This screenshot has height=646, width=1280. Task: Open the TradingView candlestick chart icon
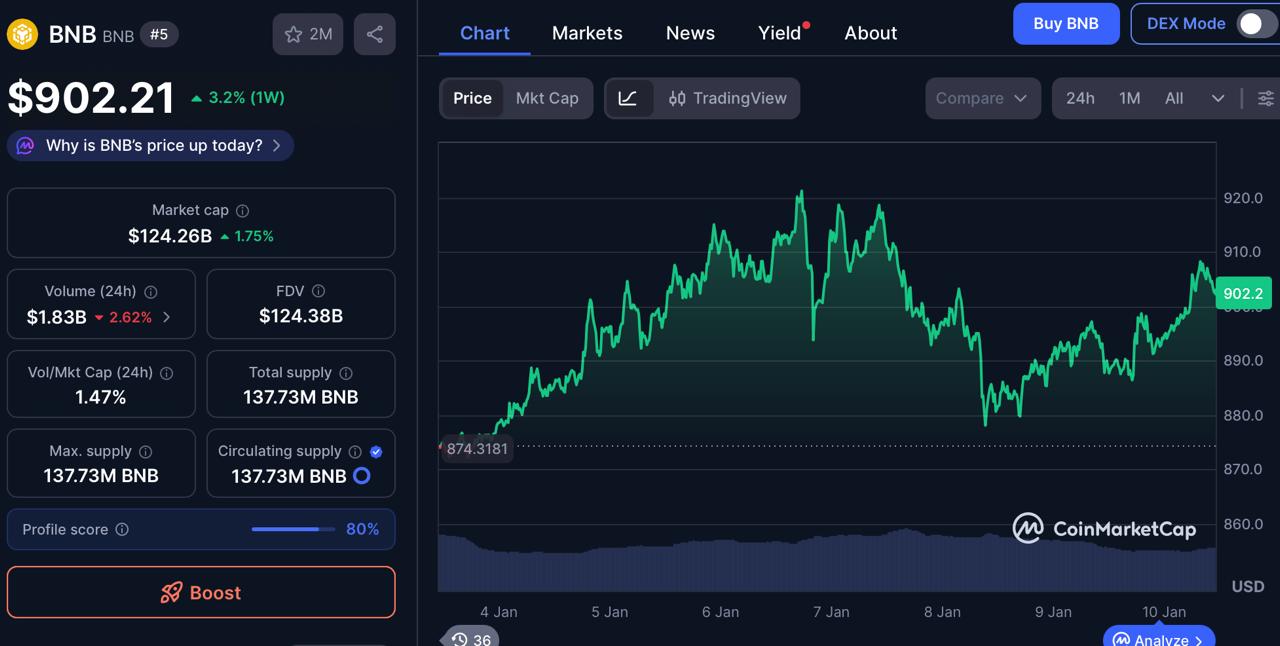[x=676, y=98]
